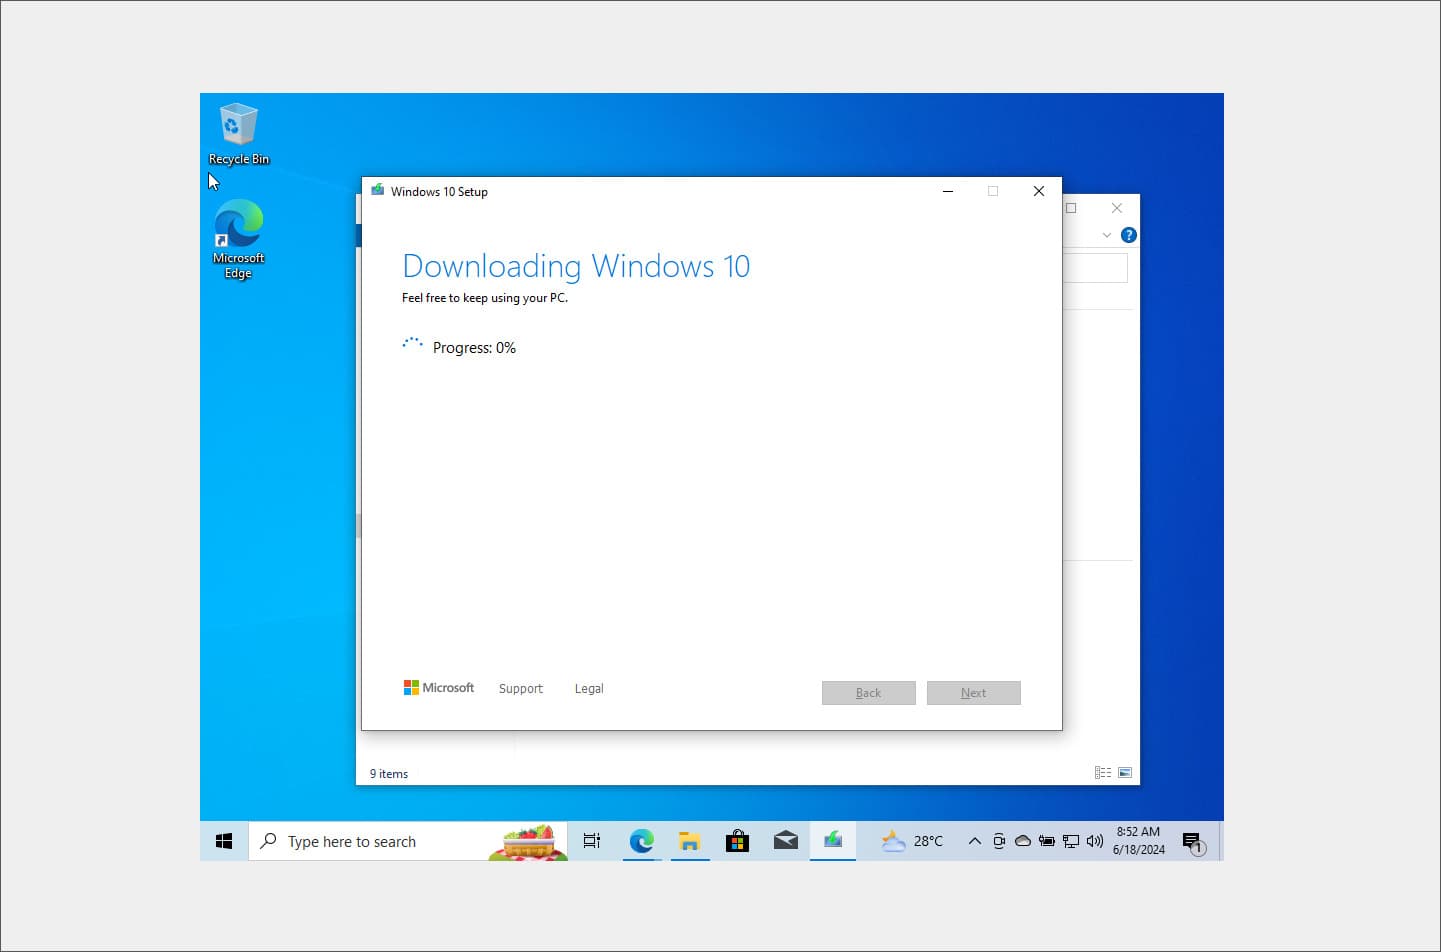The width and height of the screenshot is (1441, 952).
Task: Open the OneDrive cloud tray icon
Action: [1023, 841]
